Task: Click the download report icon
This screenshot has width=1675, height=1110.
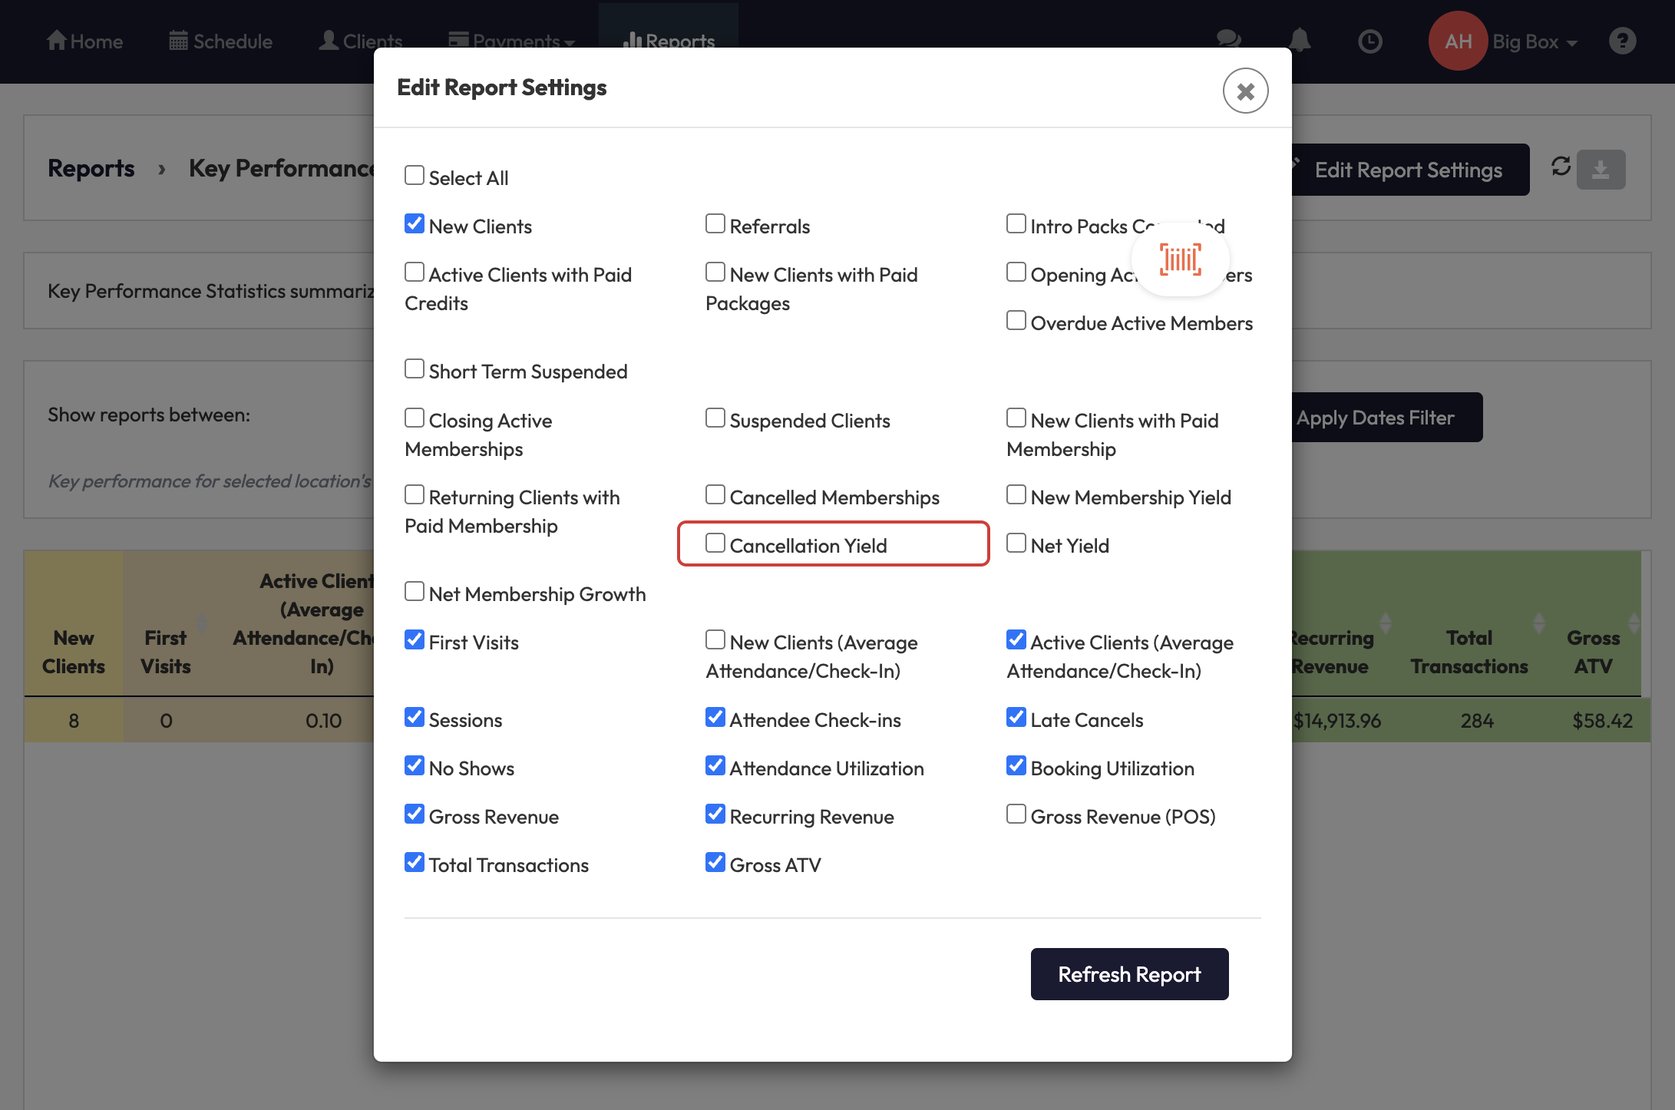Action: (1600, 170)
